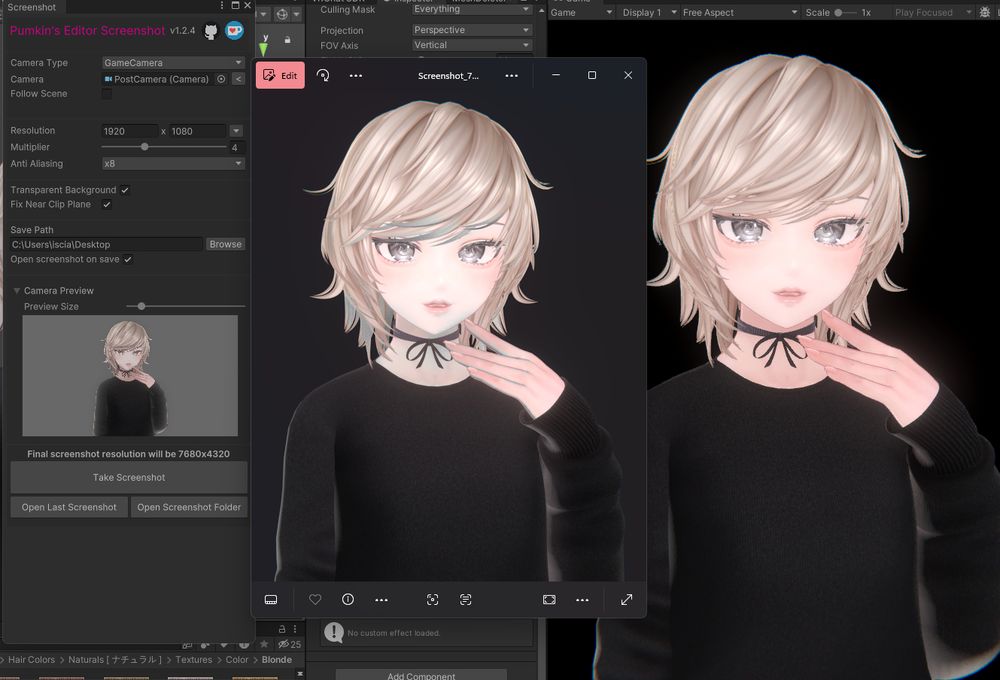Click the '<' button next to Camera field

238,79
